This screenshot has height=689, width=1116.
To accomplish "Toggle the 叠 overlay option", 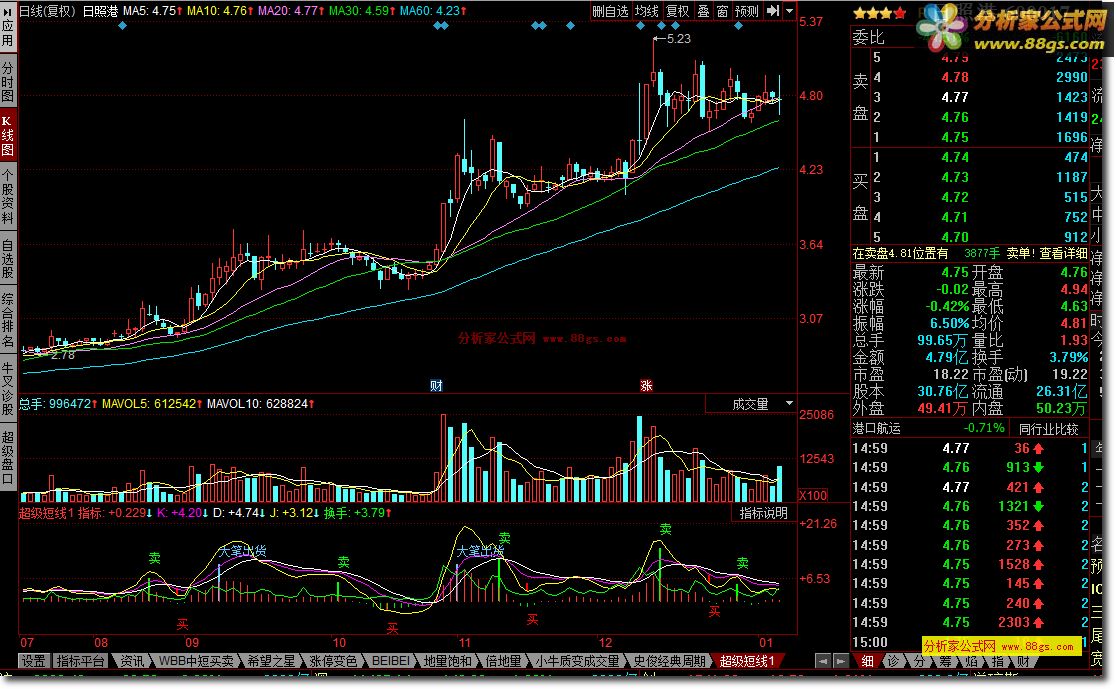I will click(x=703, y=11).
